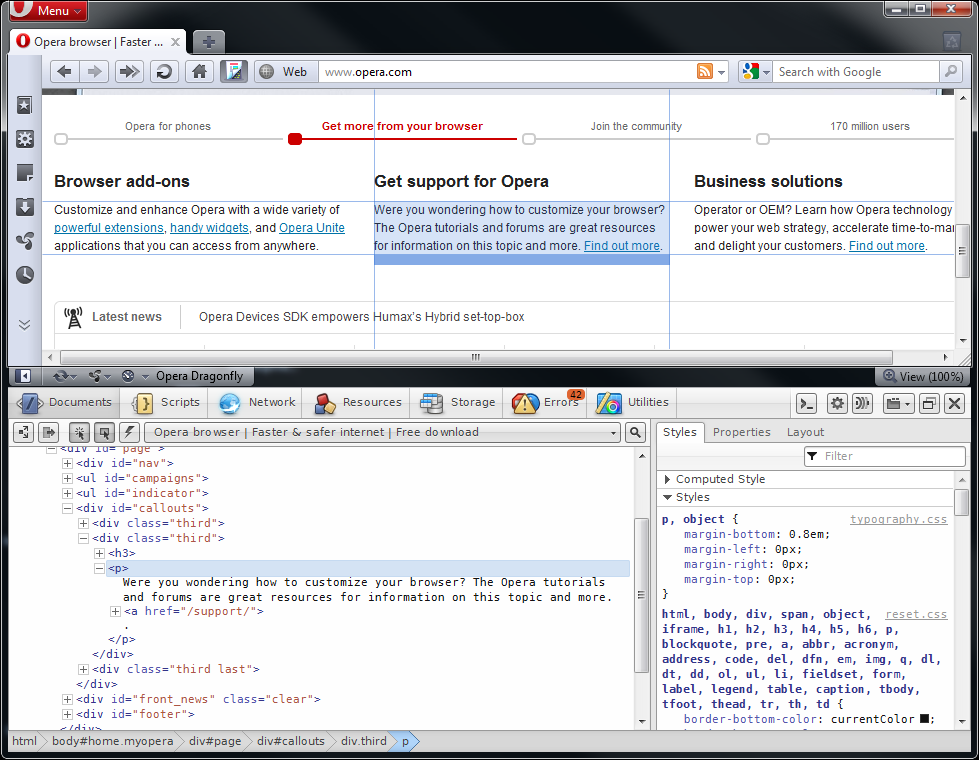Open the reset.css stylesheet link
Viewport: 979px width, 760px height.
coord(916,614)
